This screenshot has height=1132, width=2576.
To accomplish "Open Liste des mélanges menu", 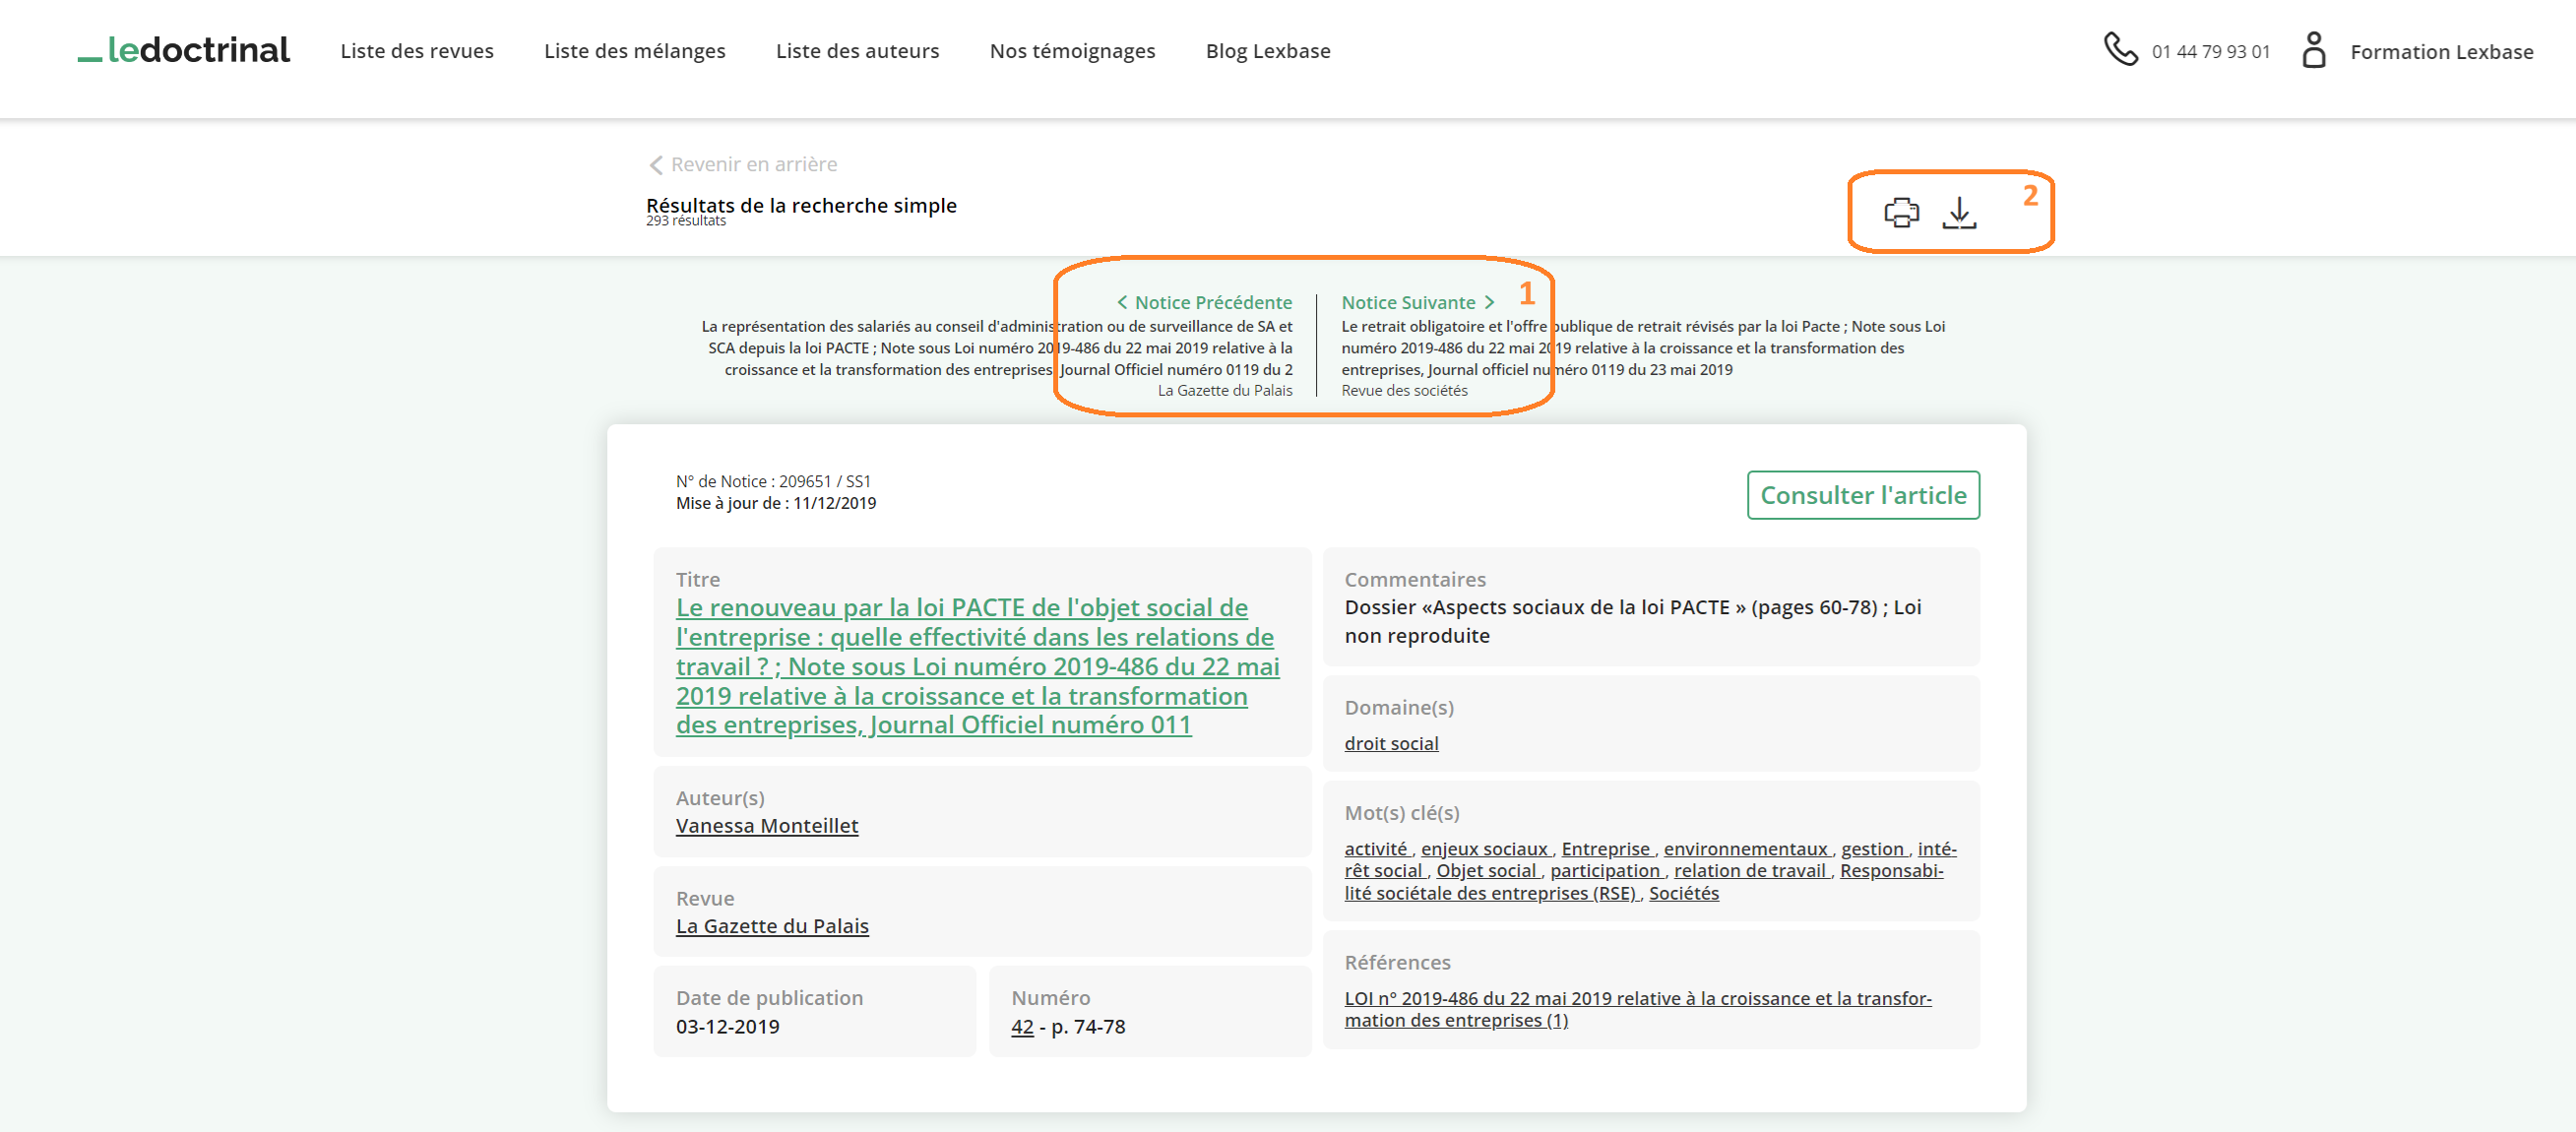I will (x=635, y=51).
